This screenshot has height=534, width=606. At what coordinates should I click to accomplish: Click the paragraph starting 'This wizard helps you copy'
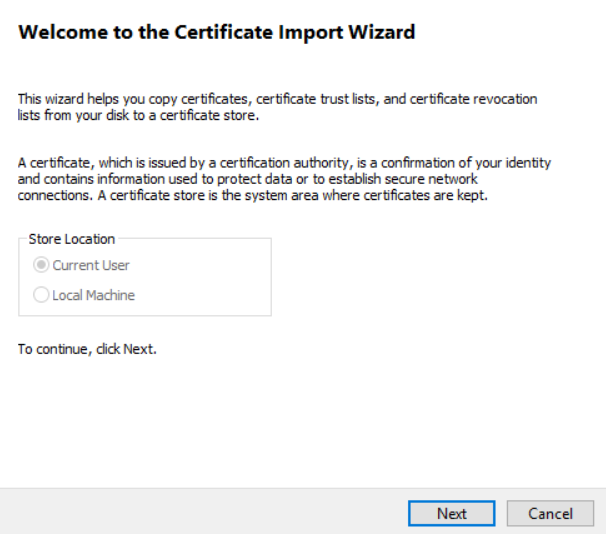tap(277, 107)
